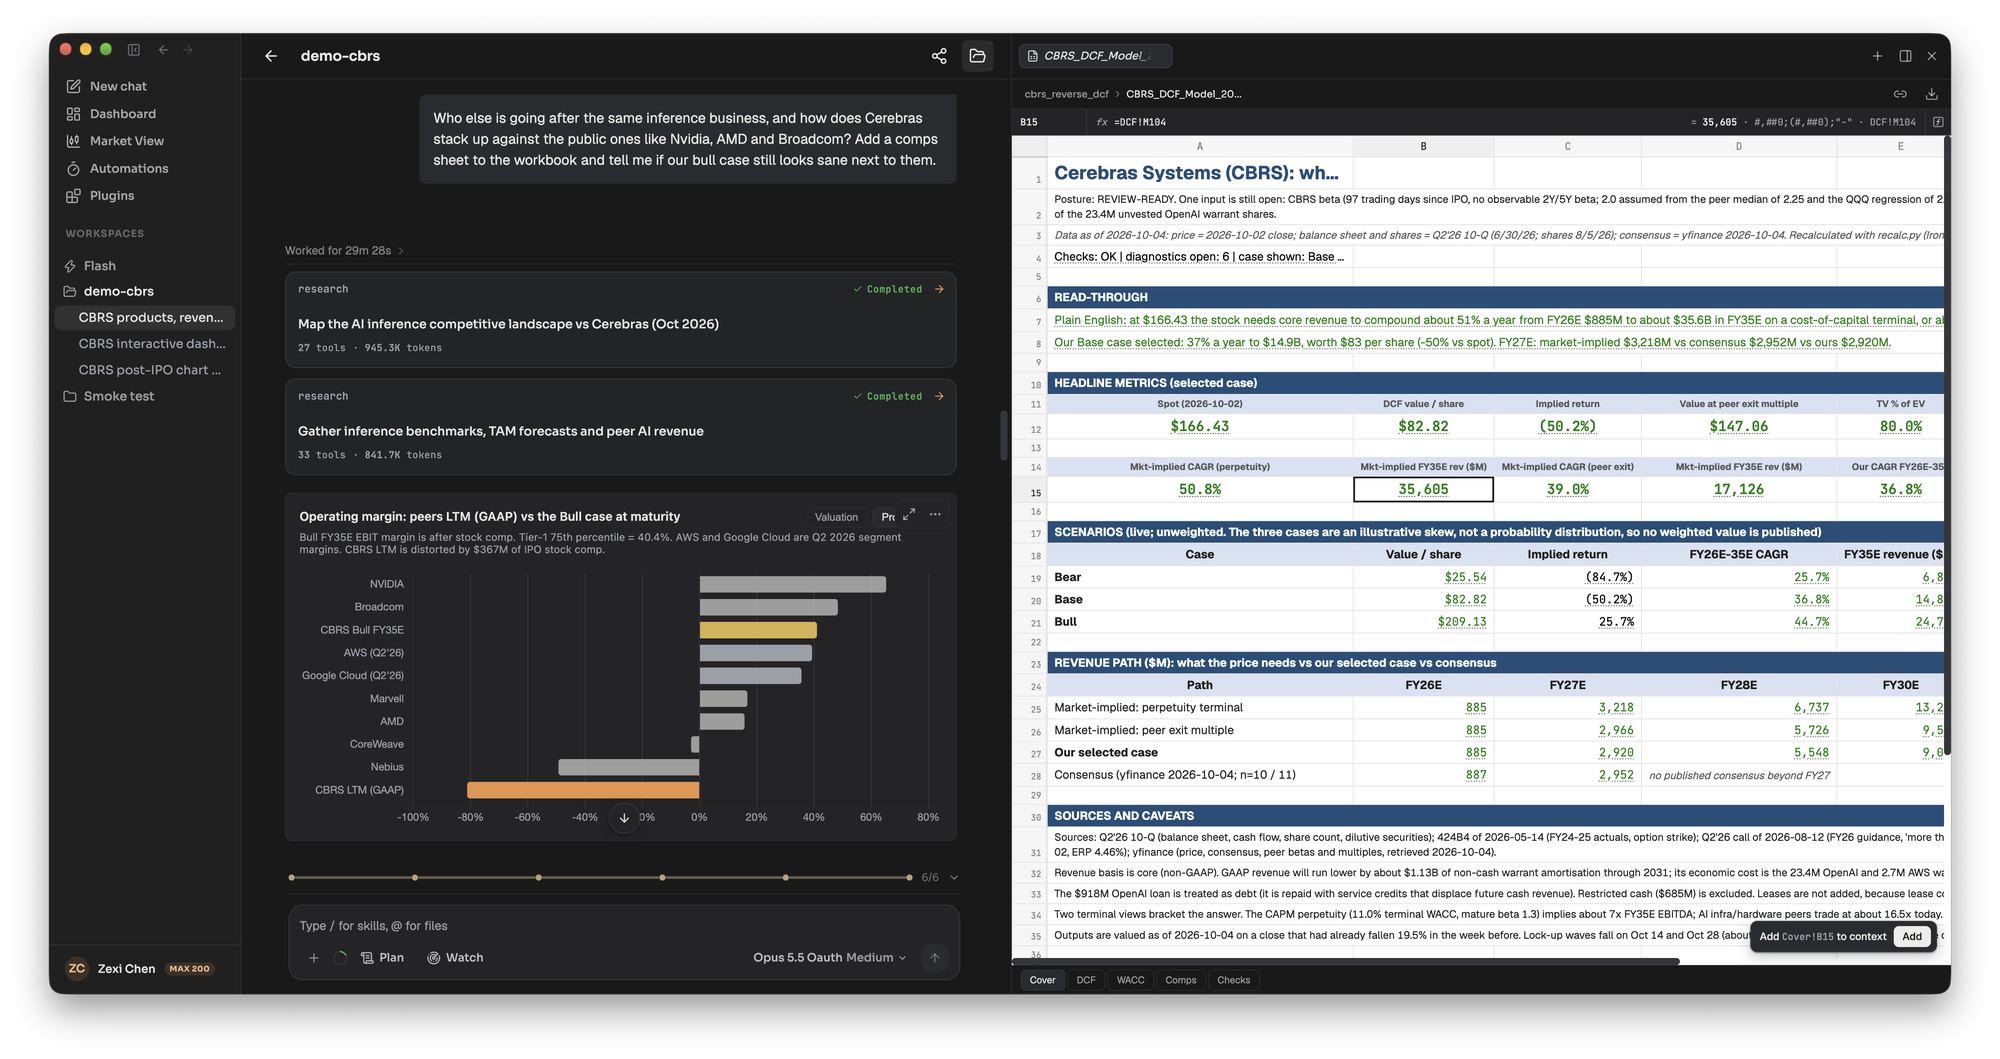This screenshot has height=1059, width=2000.
Task: Open the first research task arrow
Action: click(x=939, y=289)
